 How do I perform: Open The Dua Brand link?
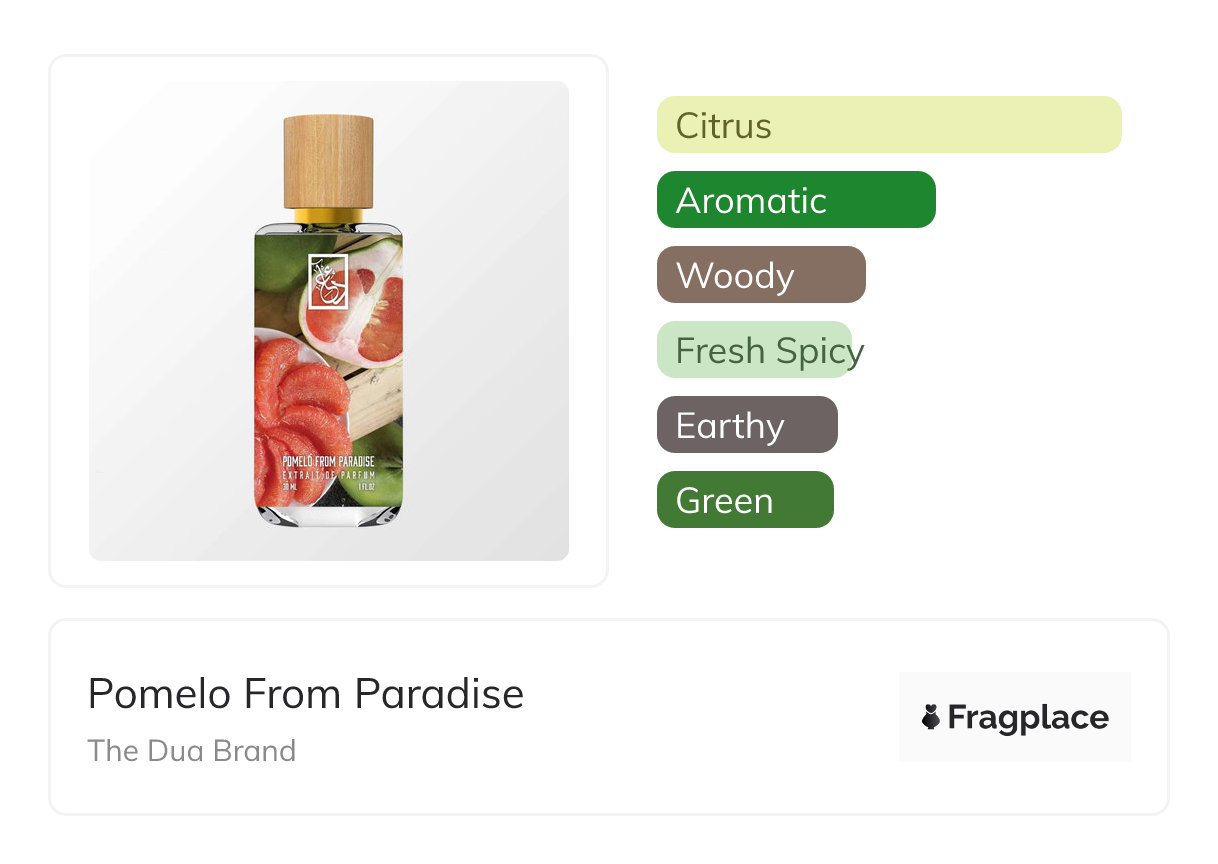coord(191,750)
